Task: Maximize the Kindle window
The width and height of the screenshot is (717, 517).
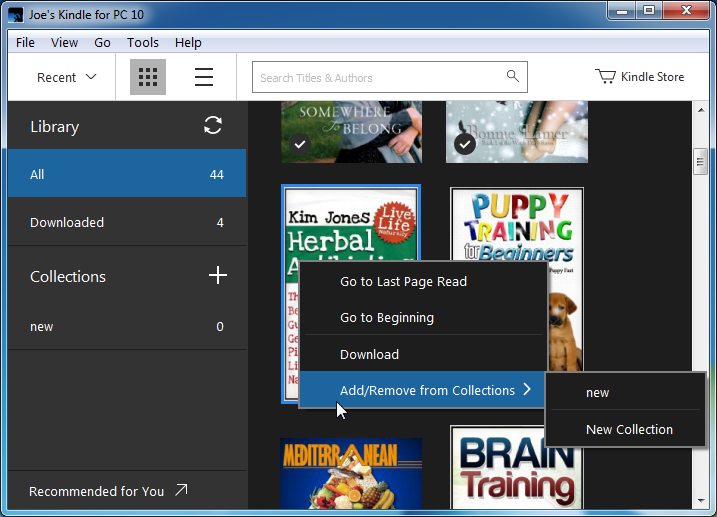Action: 648,11
